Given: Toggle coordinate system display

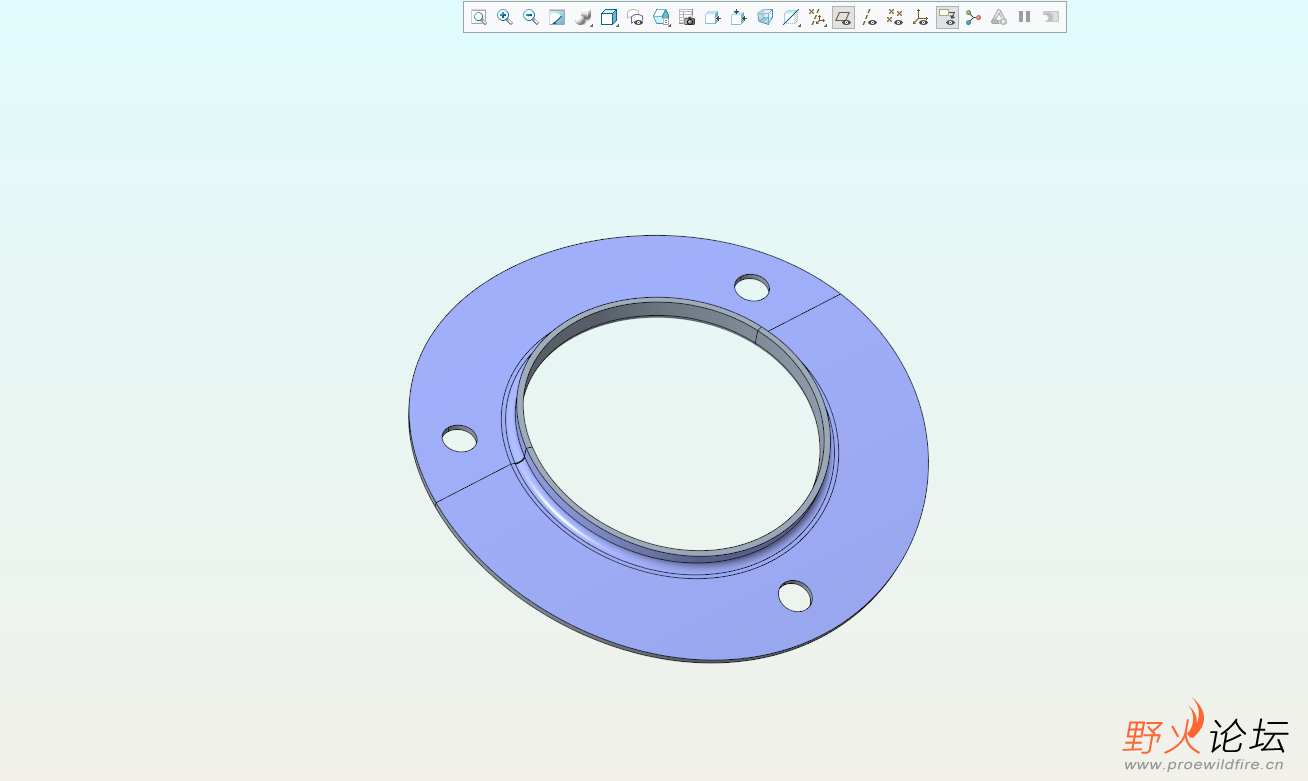Looking at the screenshot, I should [921, 17].
